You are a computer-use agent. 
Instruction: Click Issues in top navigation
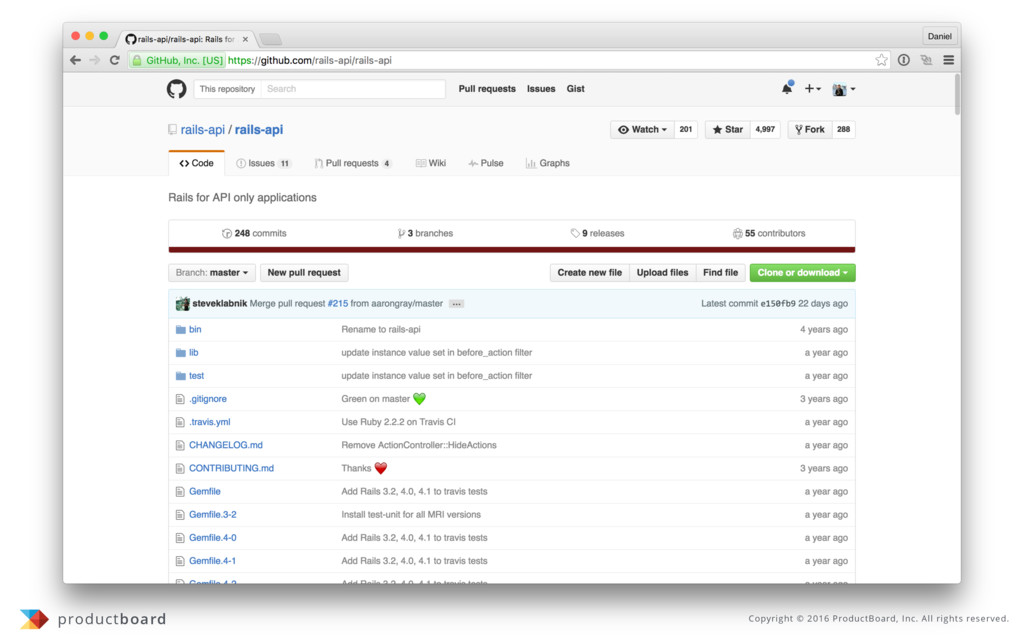click(541, 89)
